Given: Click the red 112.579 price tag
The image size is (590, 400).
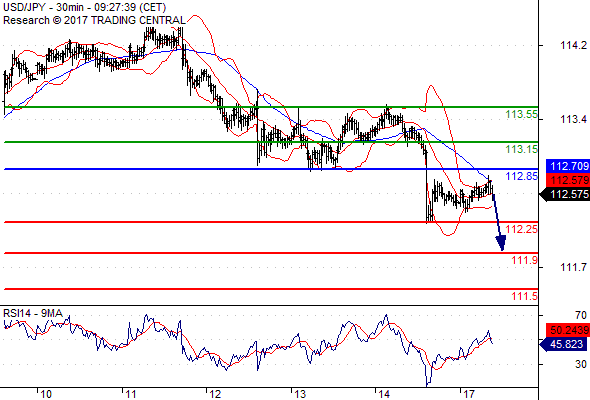Looking at the screenshot, I should pyautogui.click(x=568, y=180).
